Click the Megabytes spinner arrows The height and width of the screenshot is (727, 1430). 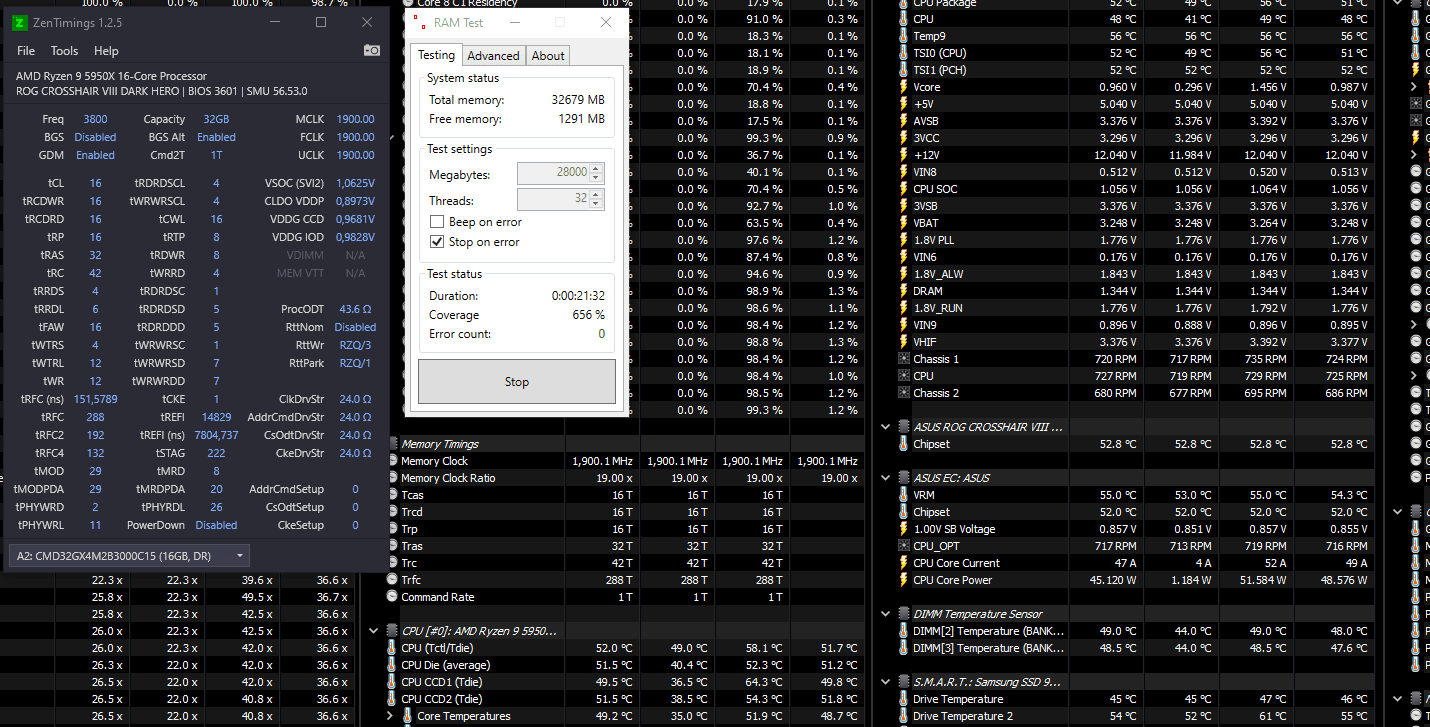pos(597,173)
